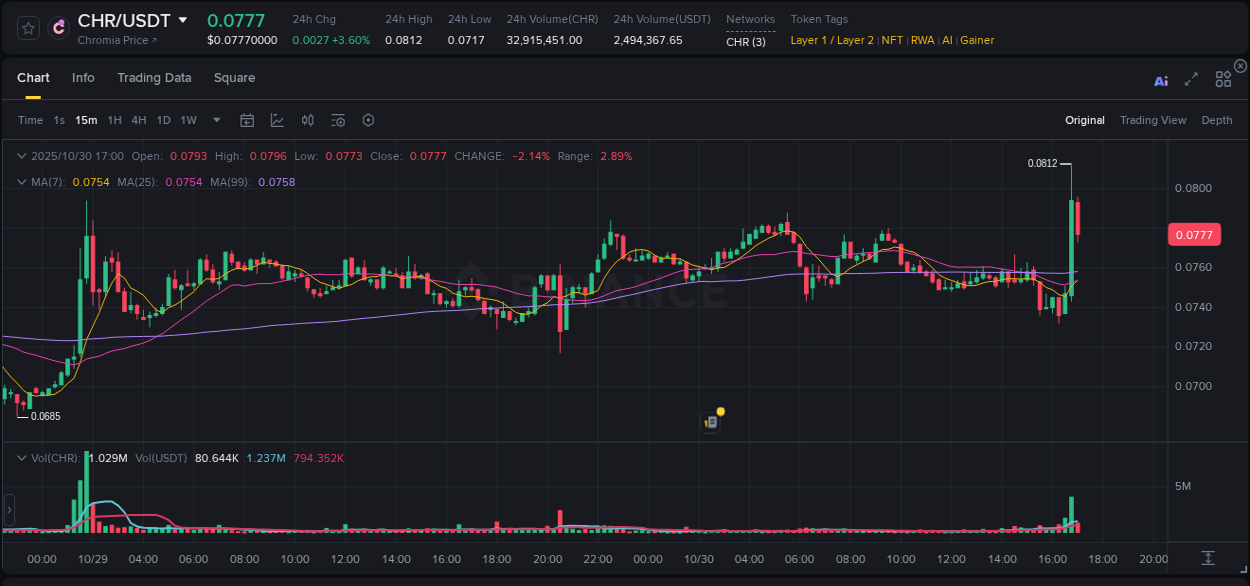Select the 1H timeframe interval

[x=114, y=120]
